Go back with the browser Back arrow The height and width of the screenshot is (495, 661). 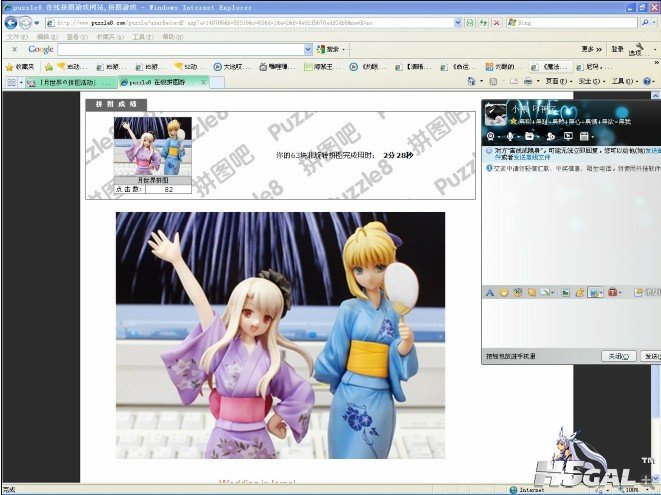click(x=11, y=23)
